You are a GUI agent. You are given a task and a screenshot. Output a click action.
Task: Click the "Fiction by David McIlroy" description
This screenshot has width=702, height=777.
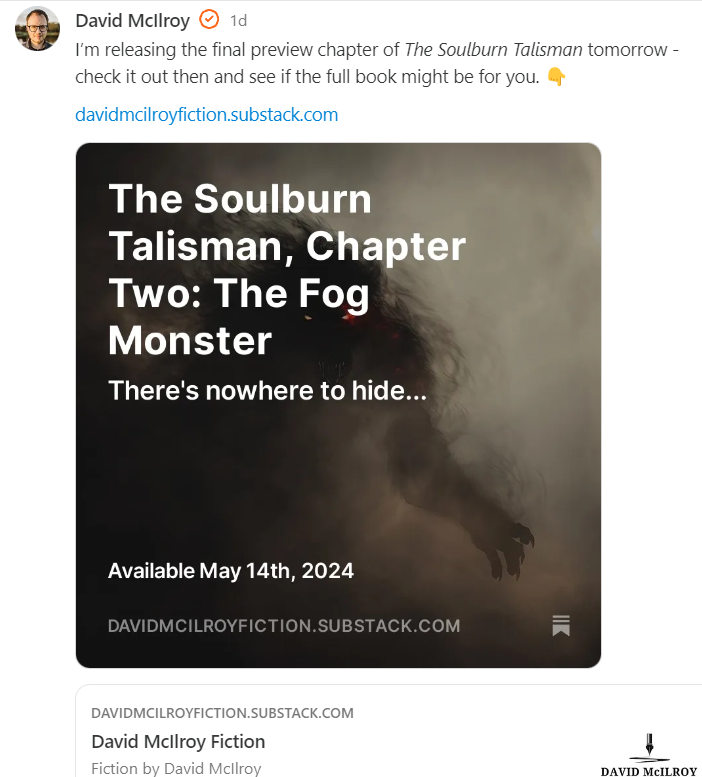(x=176, y=769)
